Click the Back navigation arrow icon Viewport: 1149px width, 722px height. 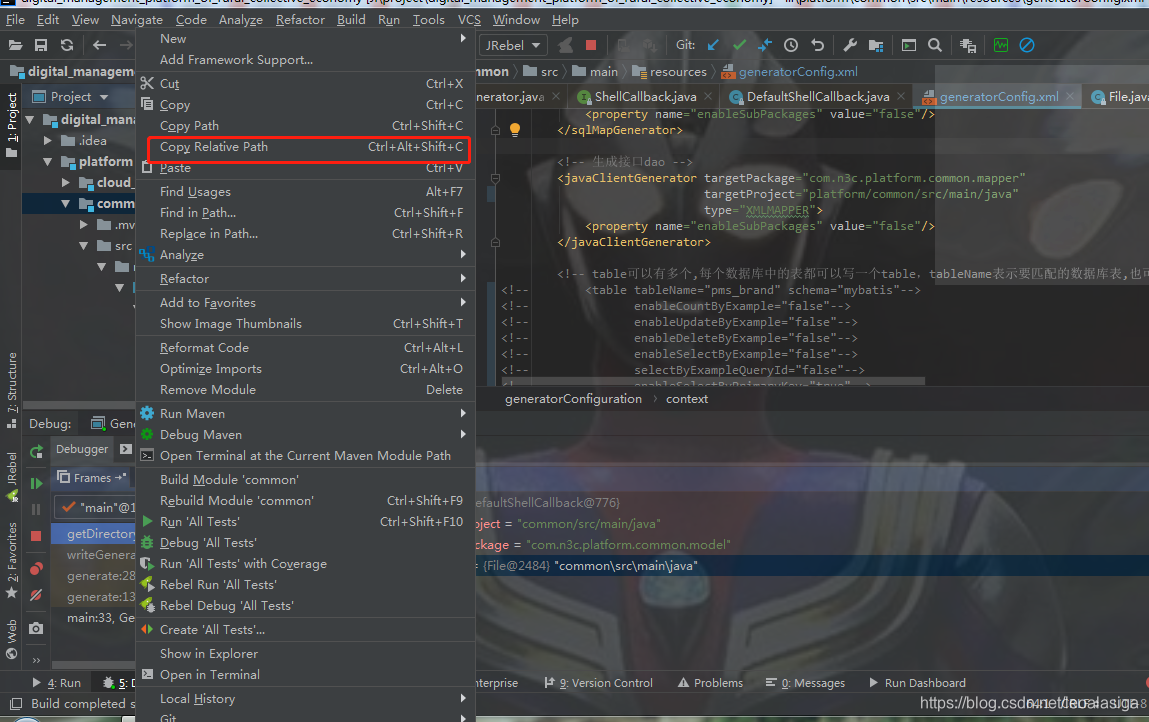[x=100, y=45]
